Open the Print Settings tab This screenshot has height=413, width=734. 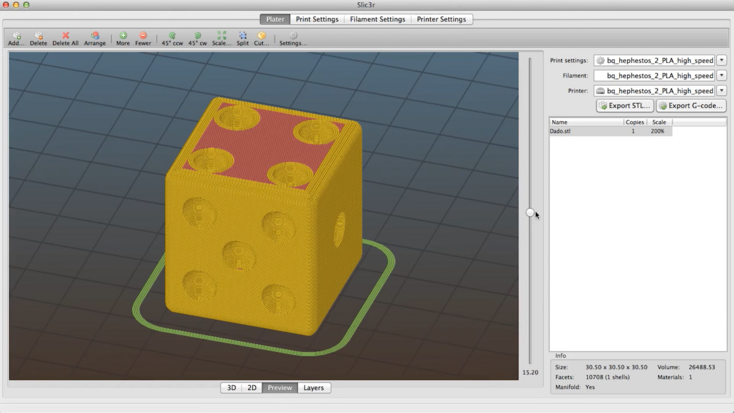pyautogui.click(x=317, y=19)
